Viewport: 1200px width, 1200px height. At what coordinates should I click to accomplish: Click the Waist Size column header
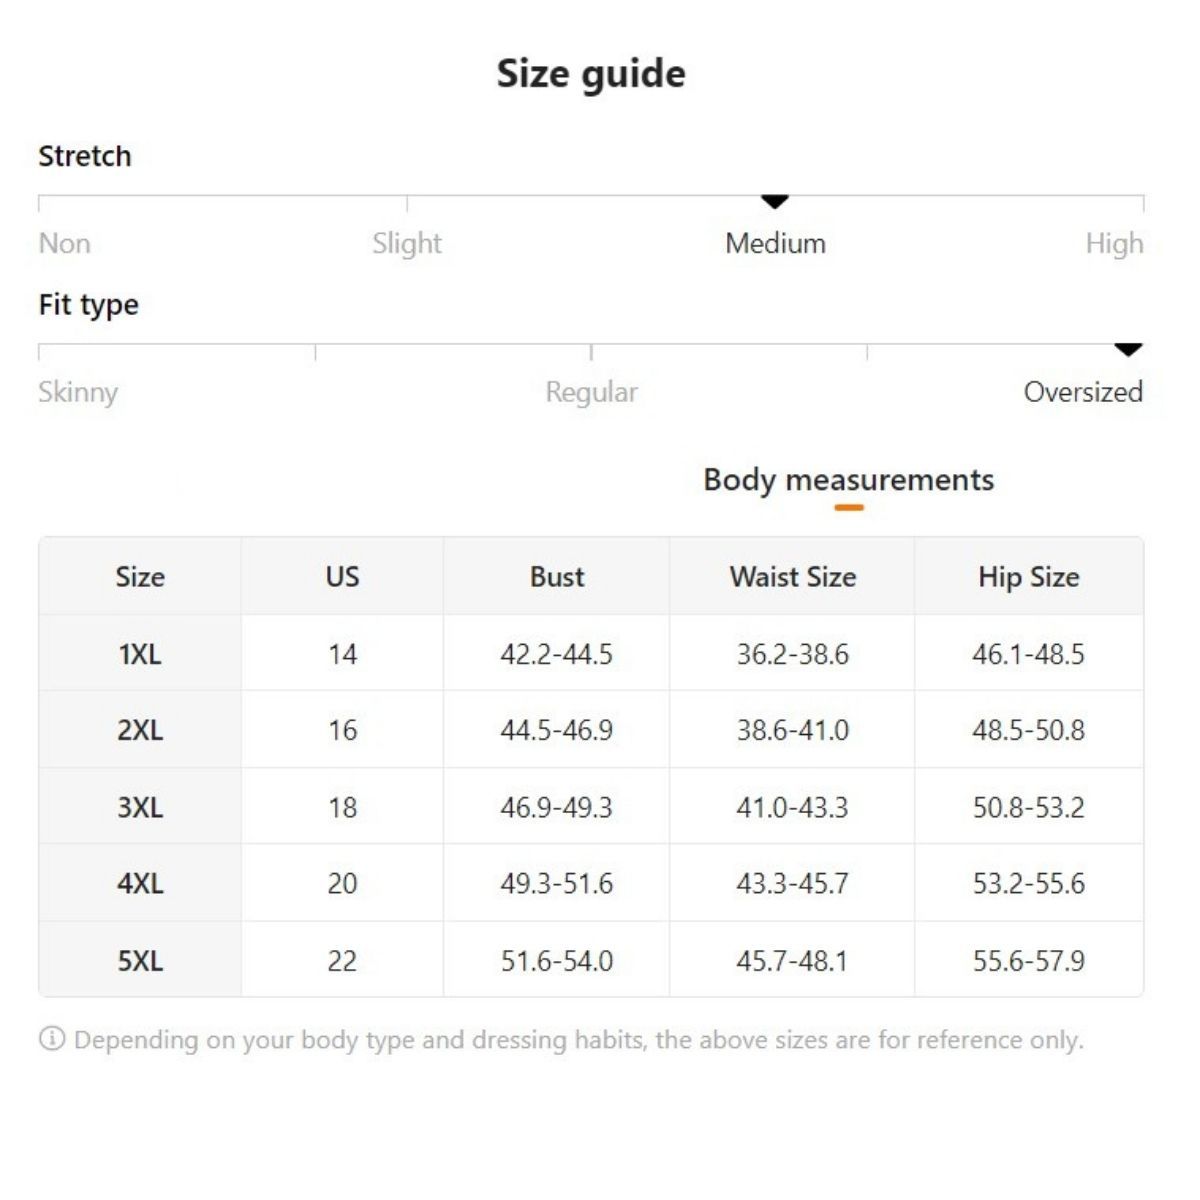click(792, 577)
